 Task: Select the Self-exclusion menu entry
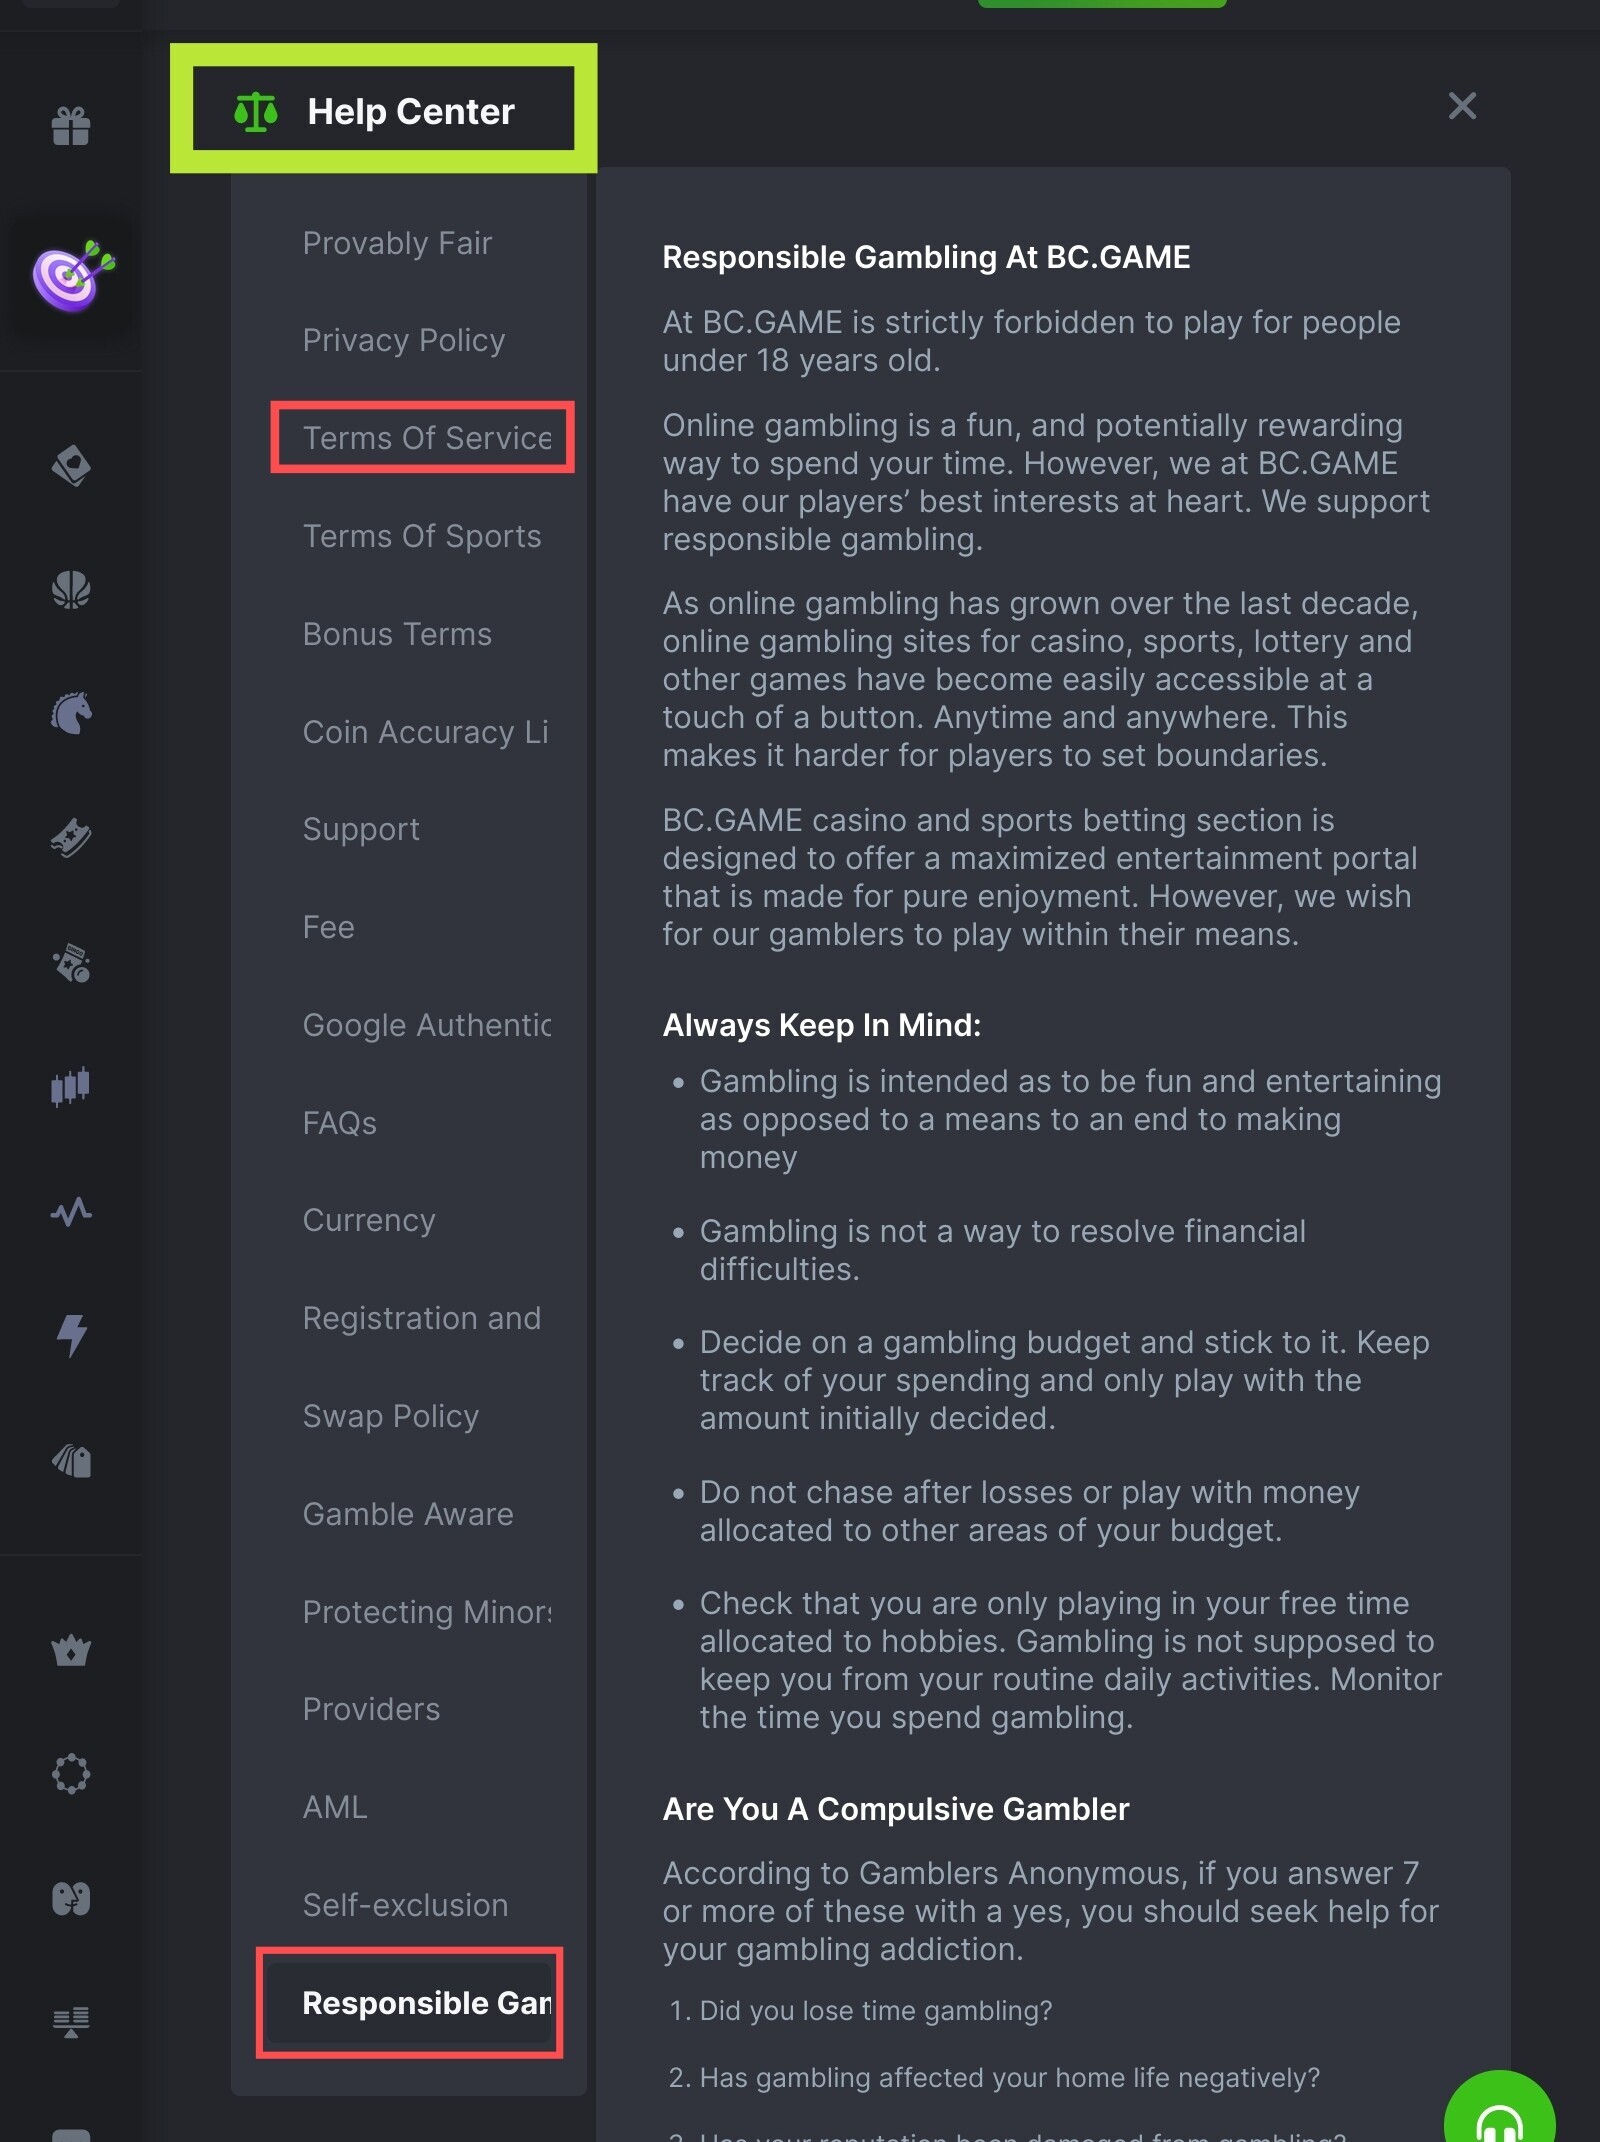tap(405, 1905)
